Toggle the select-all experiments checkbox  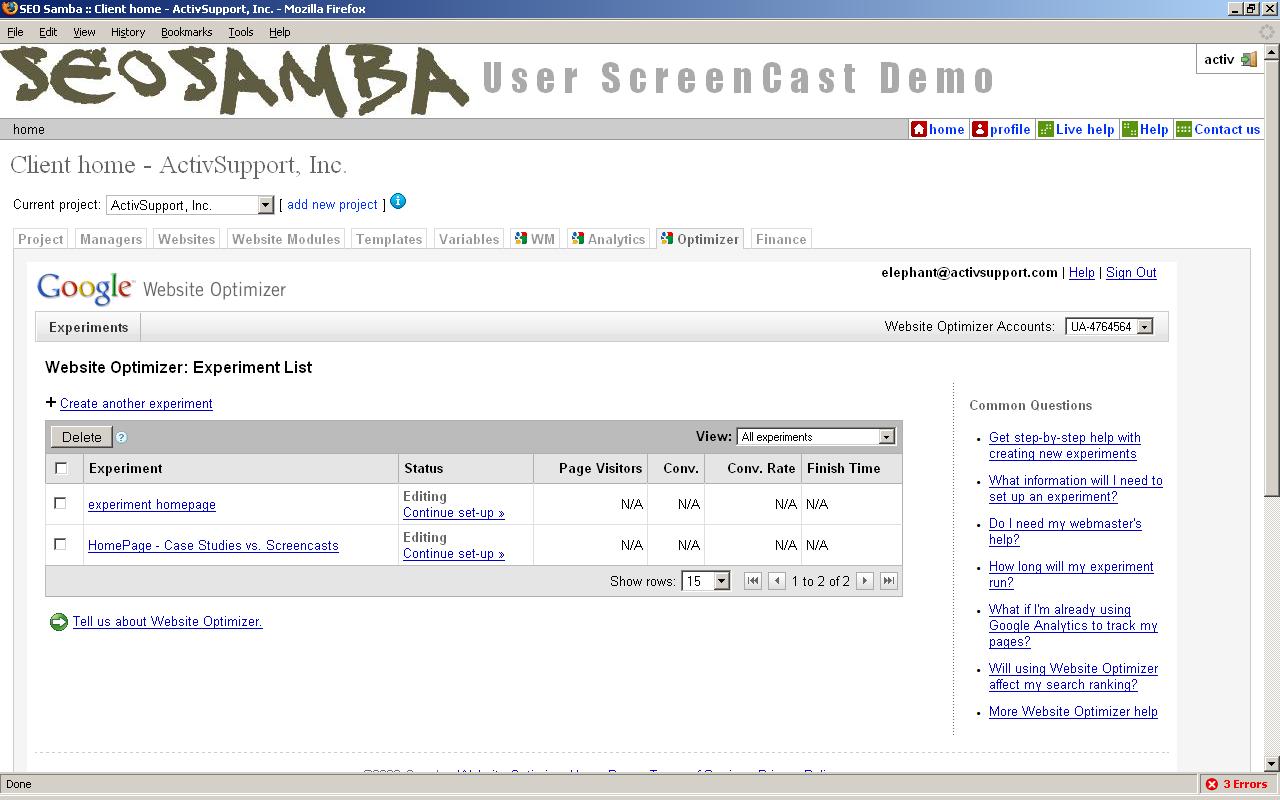click(x=61, y=468)
